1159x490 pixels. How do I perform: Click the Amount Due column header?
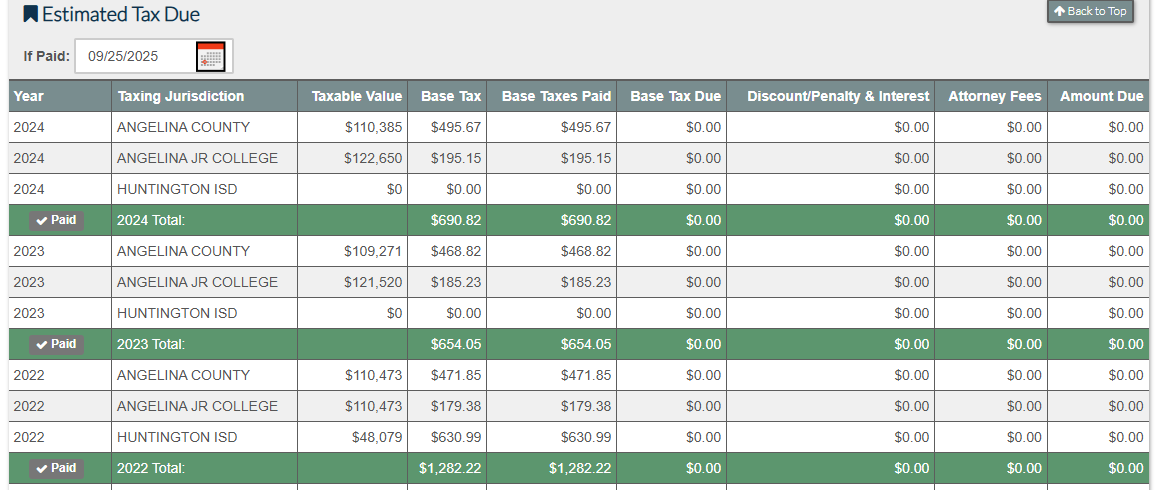point(1101,96)
